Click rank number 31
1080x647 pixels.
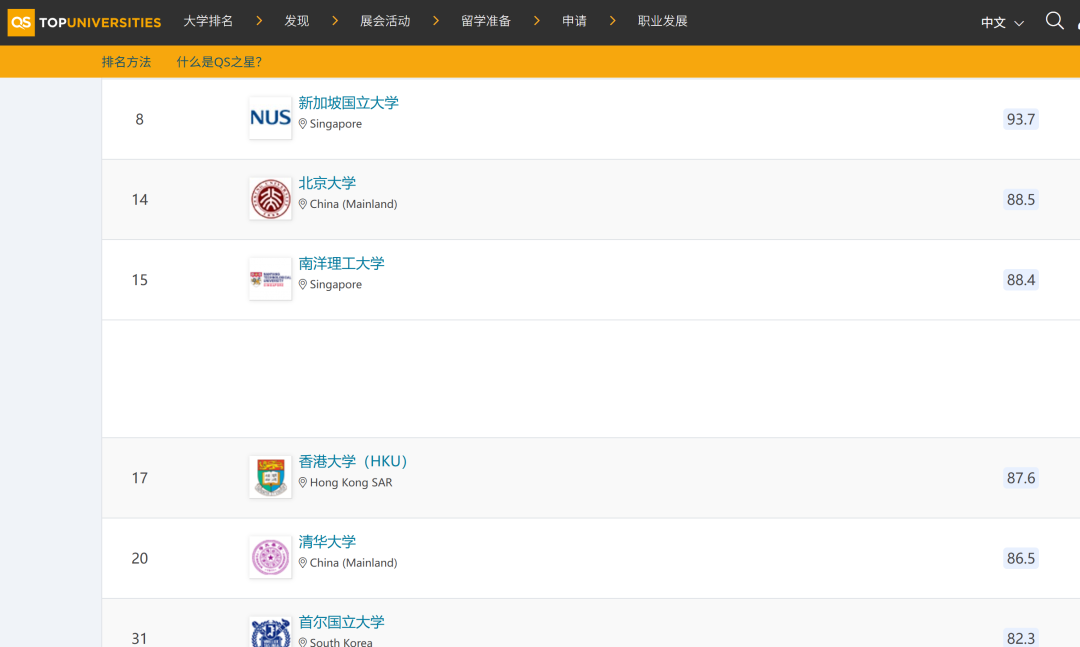pos(140,639)
